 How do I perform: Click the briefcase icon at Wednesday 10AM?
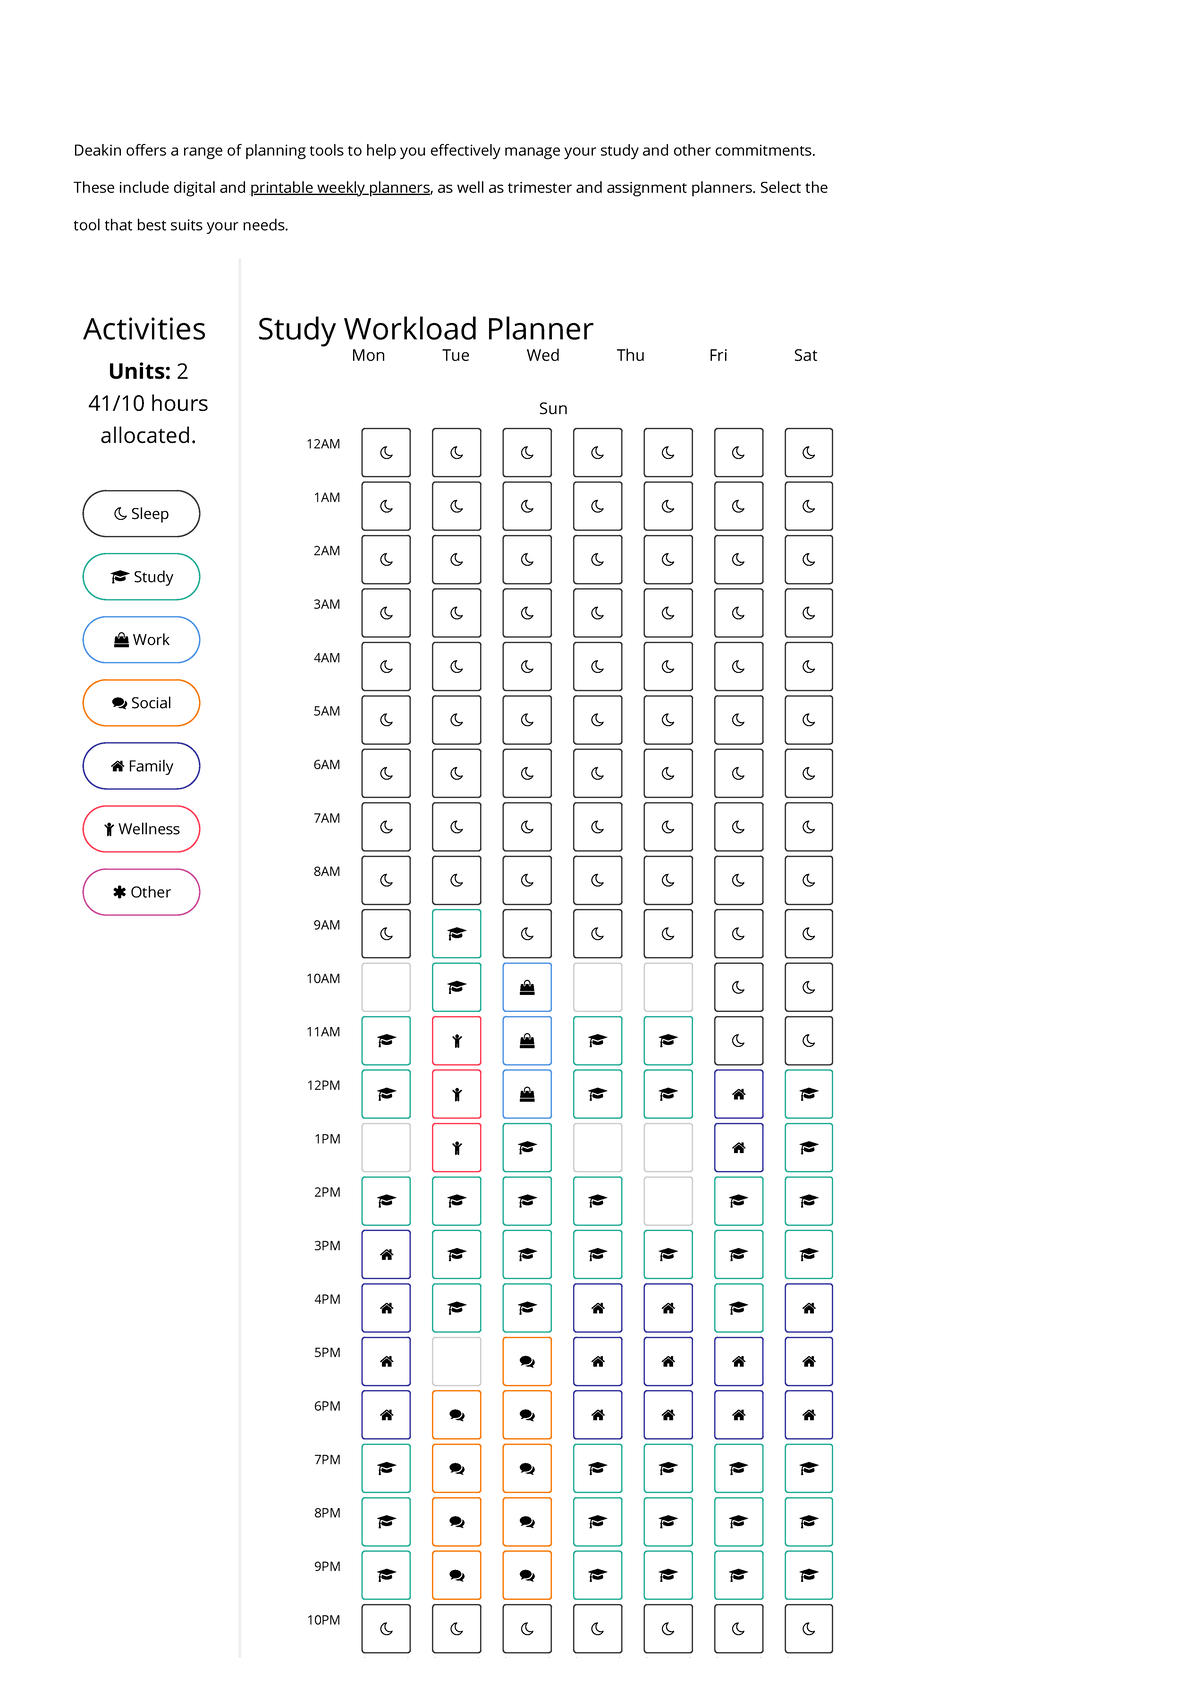point(527,987)
